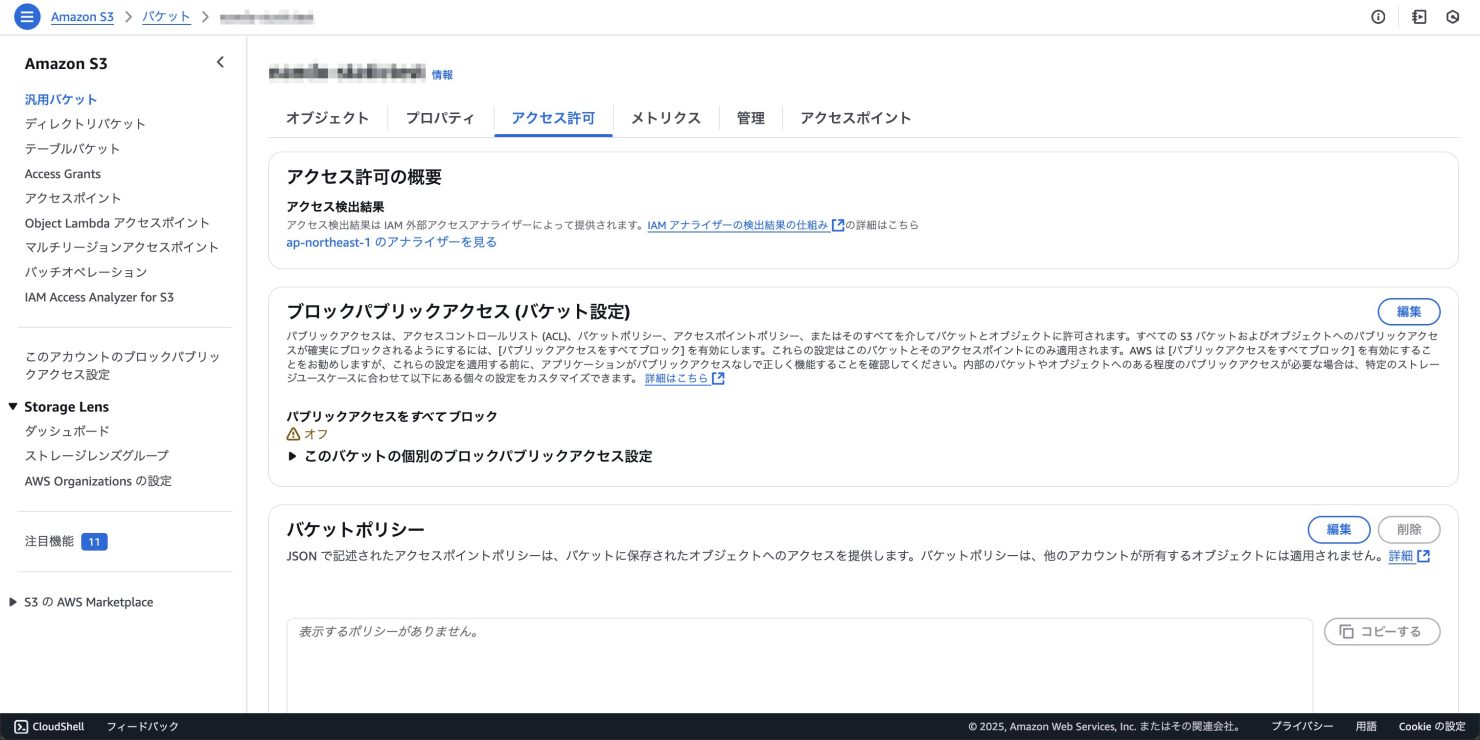
Task: Switch to the プロパティ tab
Action: tap(440, 118)
